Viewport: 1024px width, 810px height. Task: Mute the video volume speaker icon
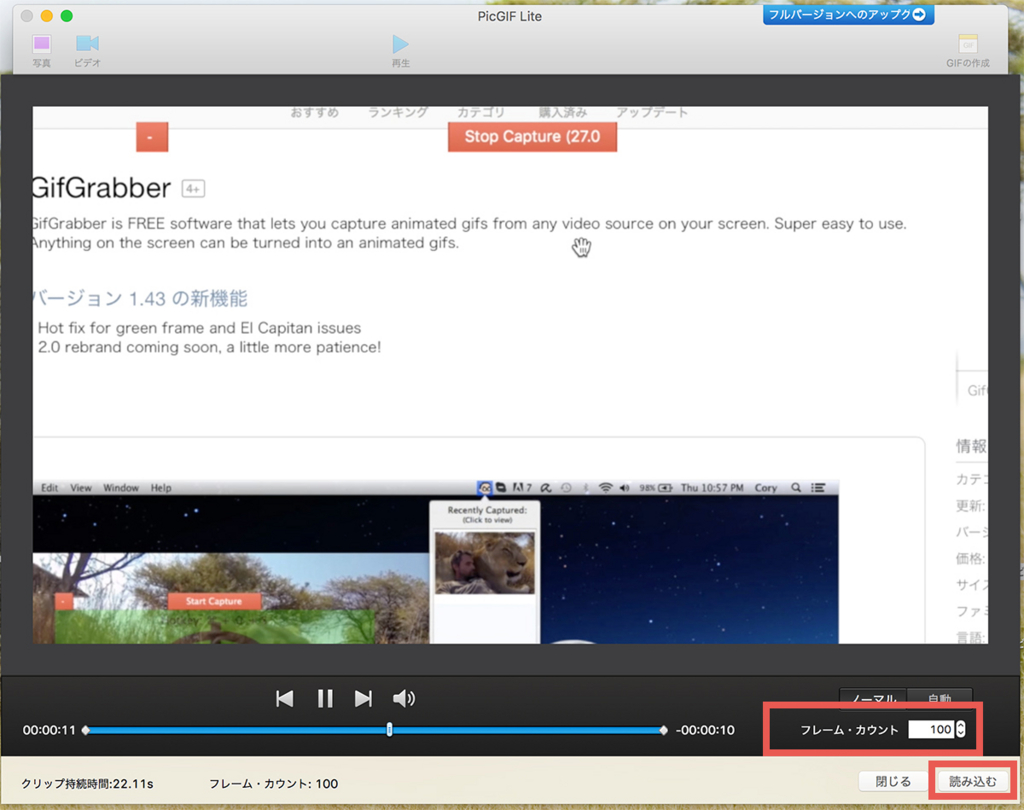click(404, 698)
